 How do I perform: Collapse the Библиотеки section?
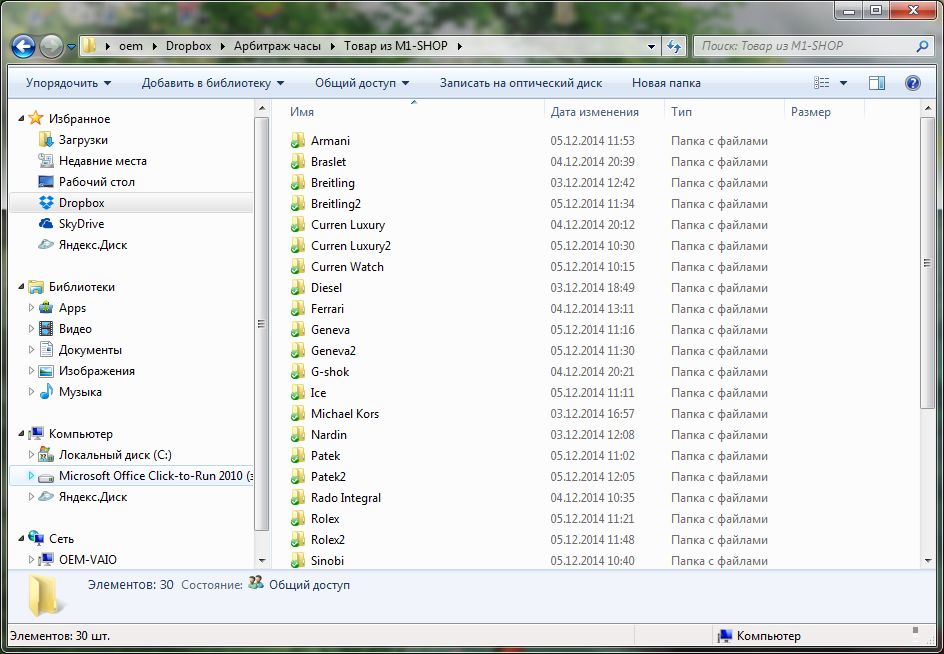pyautogui.click(x=21, y=287)
